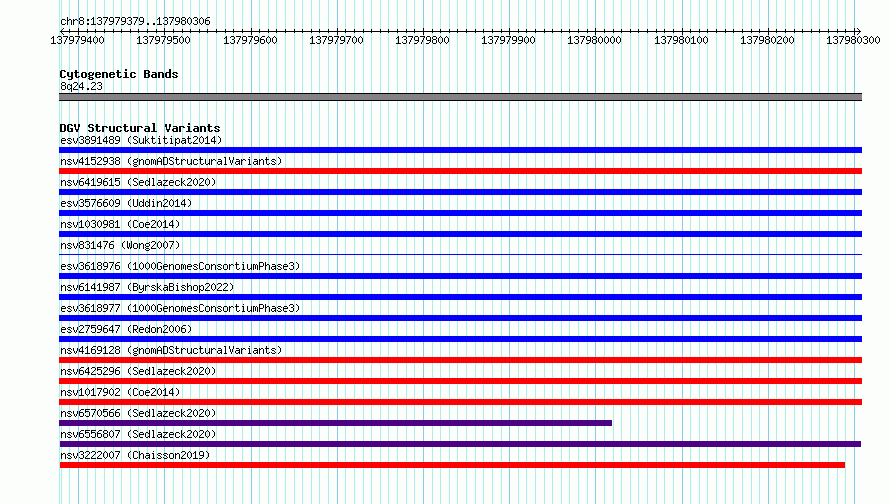Click ruler position 137979600
This screenshot has height=504, width=890.
(x=250, y=40)
